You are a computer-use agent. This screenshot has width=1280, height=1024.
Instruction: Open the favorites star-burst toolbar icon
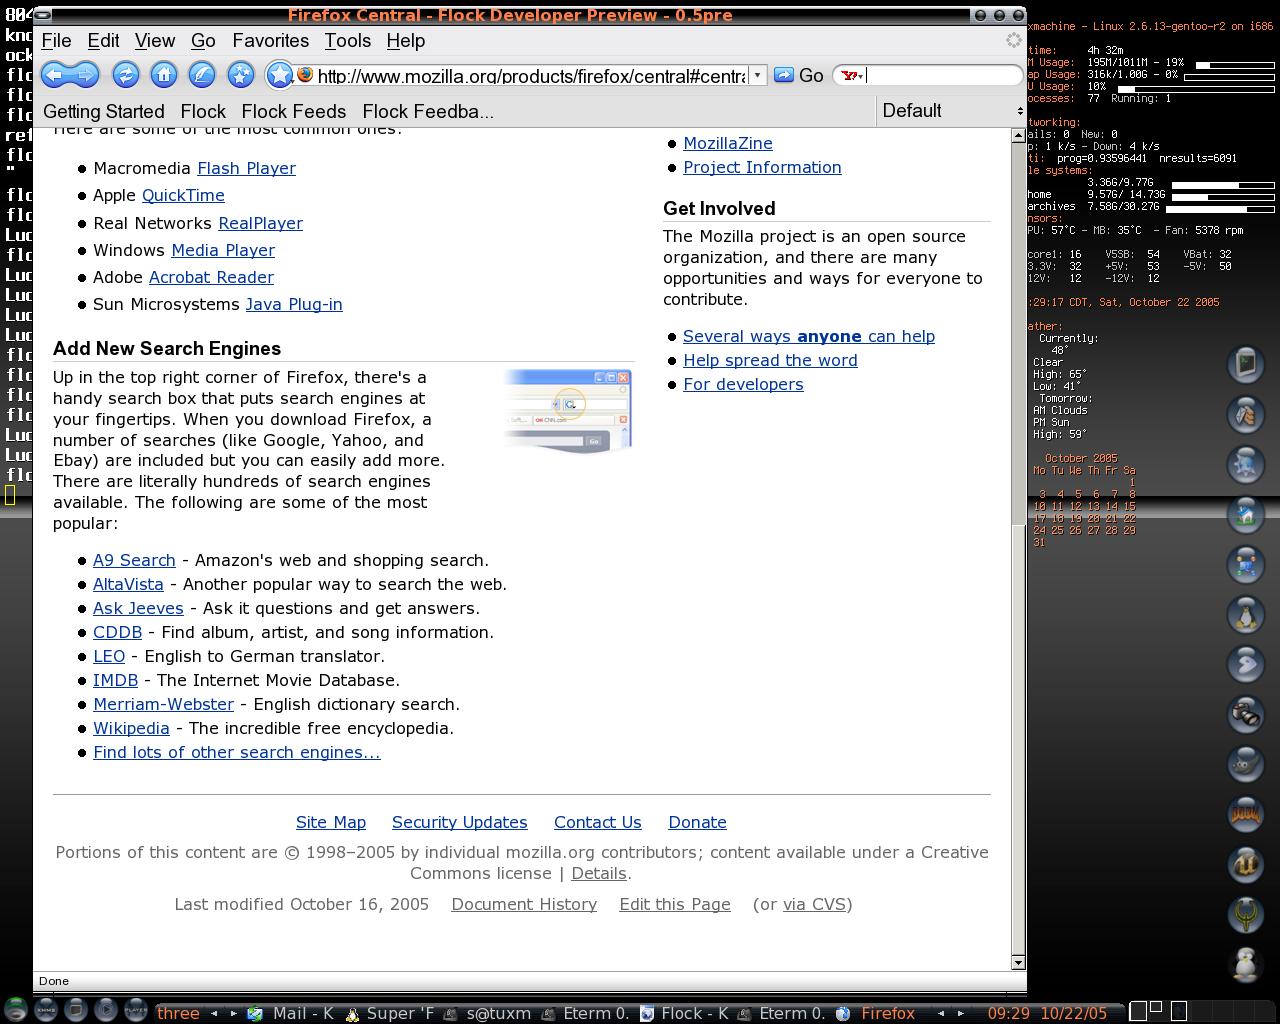(x=241, y=75)
